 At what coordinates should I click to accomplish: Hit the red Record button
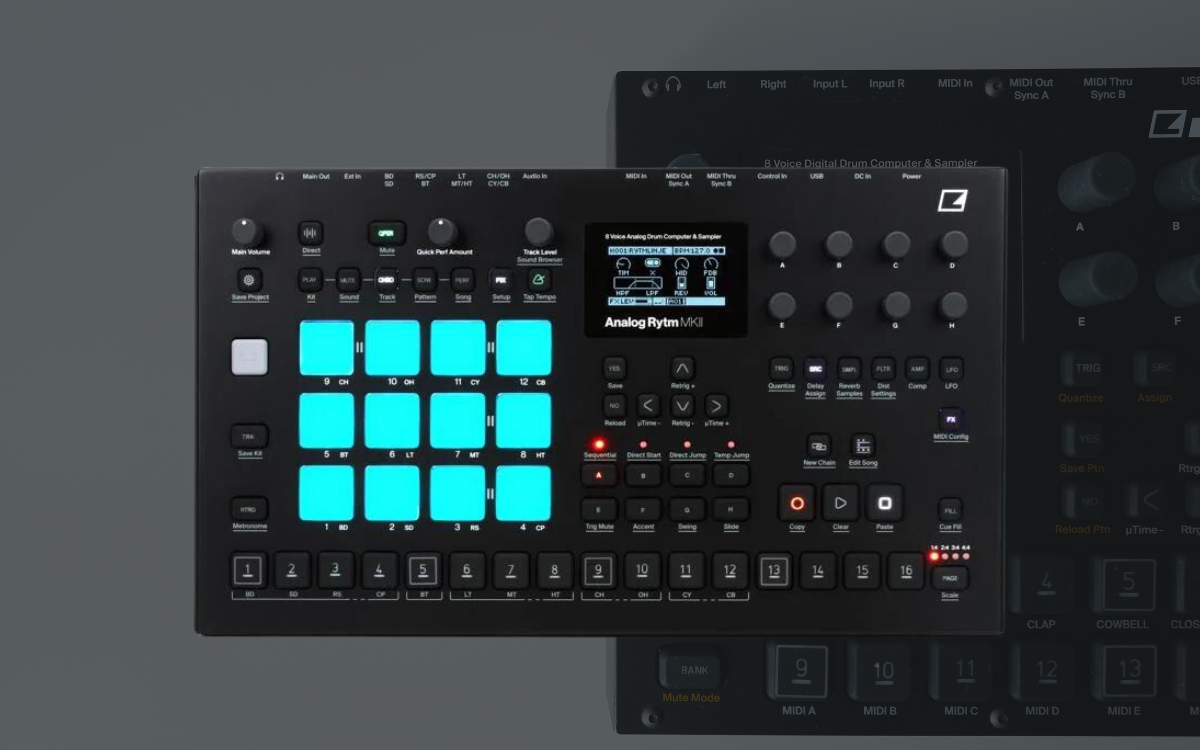click(797, 503)
